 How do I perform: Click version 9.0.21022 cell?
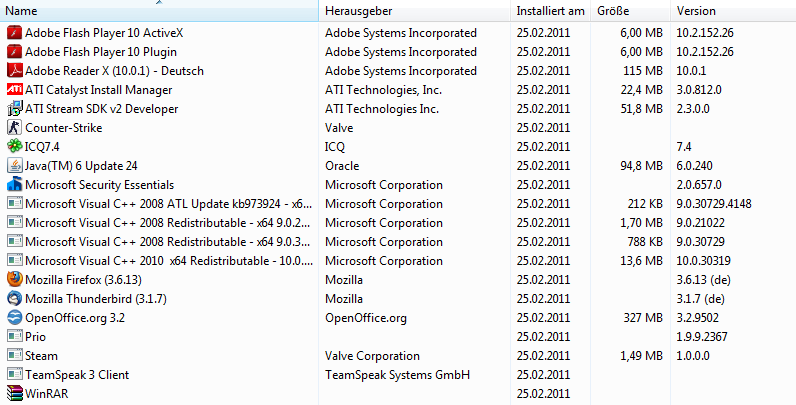[x=701, y=223]
